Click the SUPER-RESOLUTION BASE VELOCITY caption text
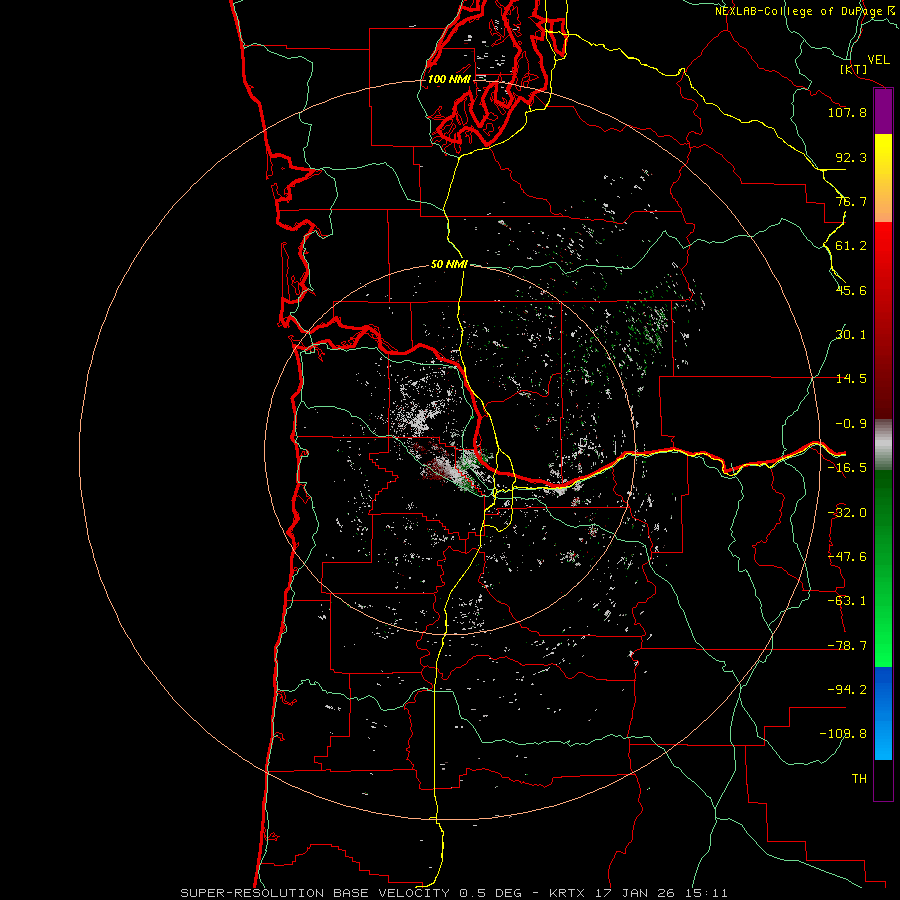Image resolution: width=900 pixels, height=900 pixels. click(317, 893)
